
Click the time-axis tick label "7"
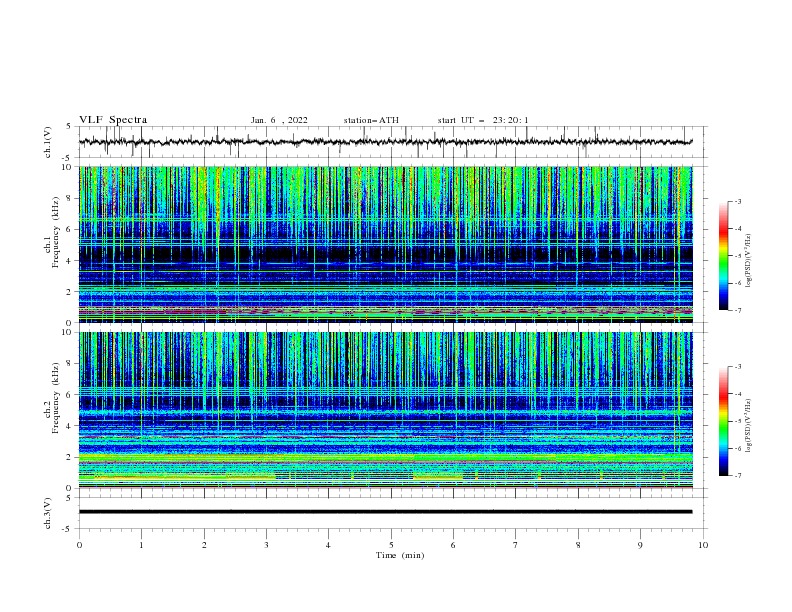coord(516,545)
